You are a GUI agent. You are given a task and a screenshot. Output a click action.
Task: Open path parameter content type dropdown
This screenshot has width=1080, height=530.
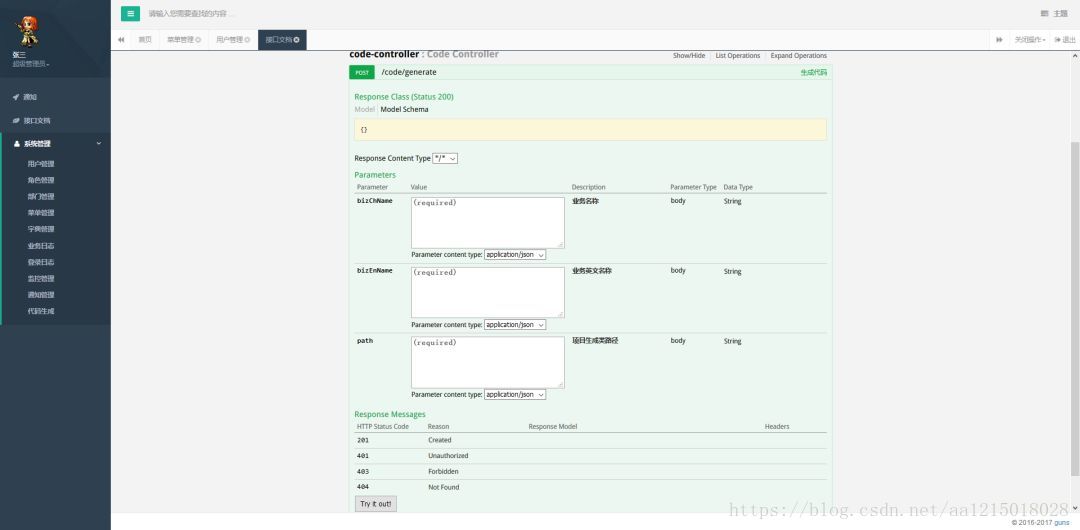[515, 395]
